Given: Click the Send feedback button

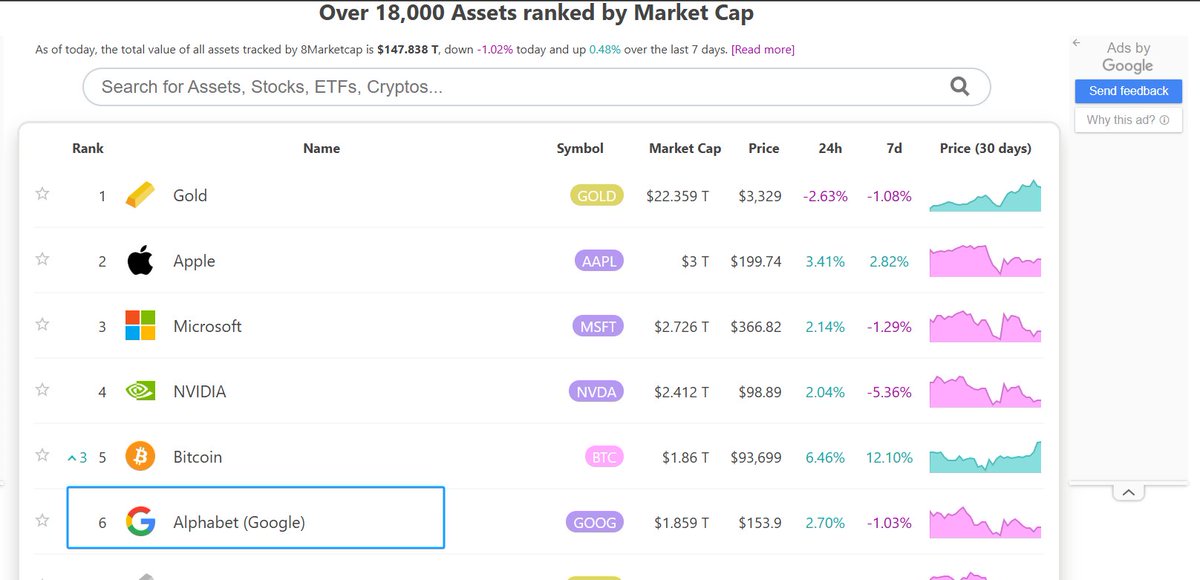Looking at the screenshot, I should 1128,90.
